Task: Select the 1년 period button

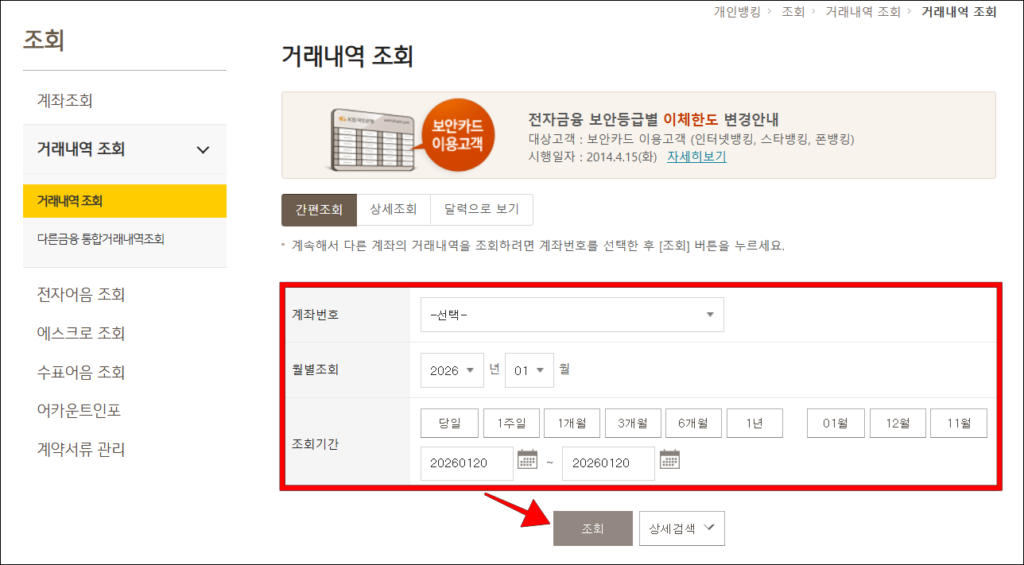Action: pos(754,423)
